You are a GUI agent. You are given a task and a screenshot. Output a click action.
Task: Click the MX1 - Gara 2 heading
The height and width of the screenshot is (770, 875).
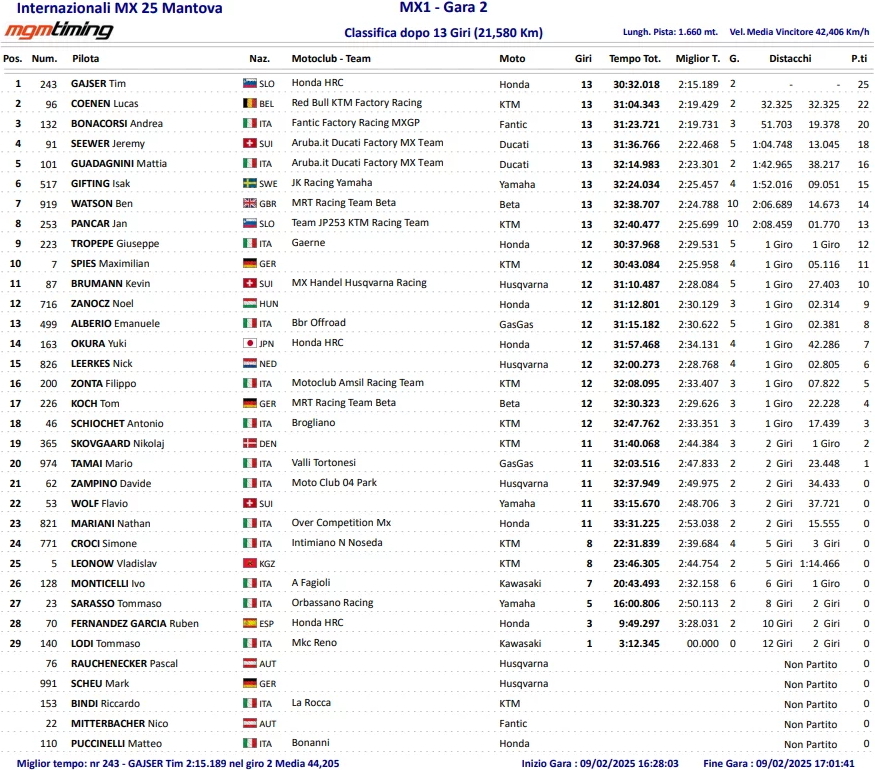[443, 7]
